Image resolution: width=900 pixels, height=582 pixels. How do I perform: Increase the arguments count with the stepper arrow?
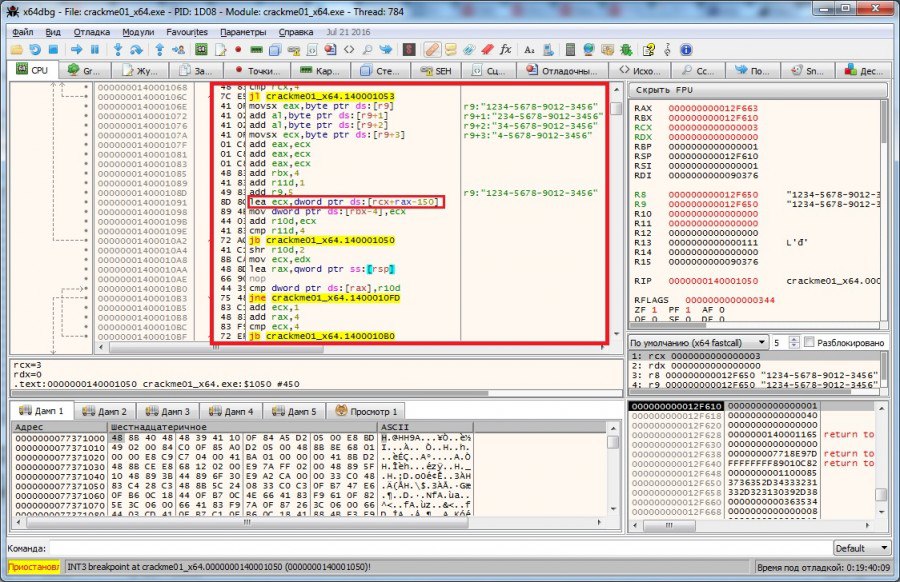[x=793, y=339]
